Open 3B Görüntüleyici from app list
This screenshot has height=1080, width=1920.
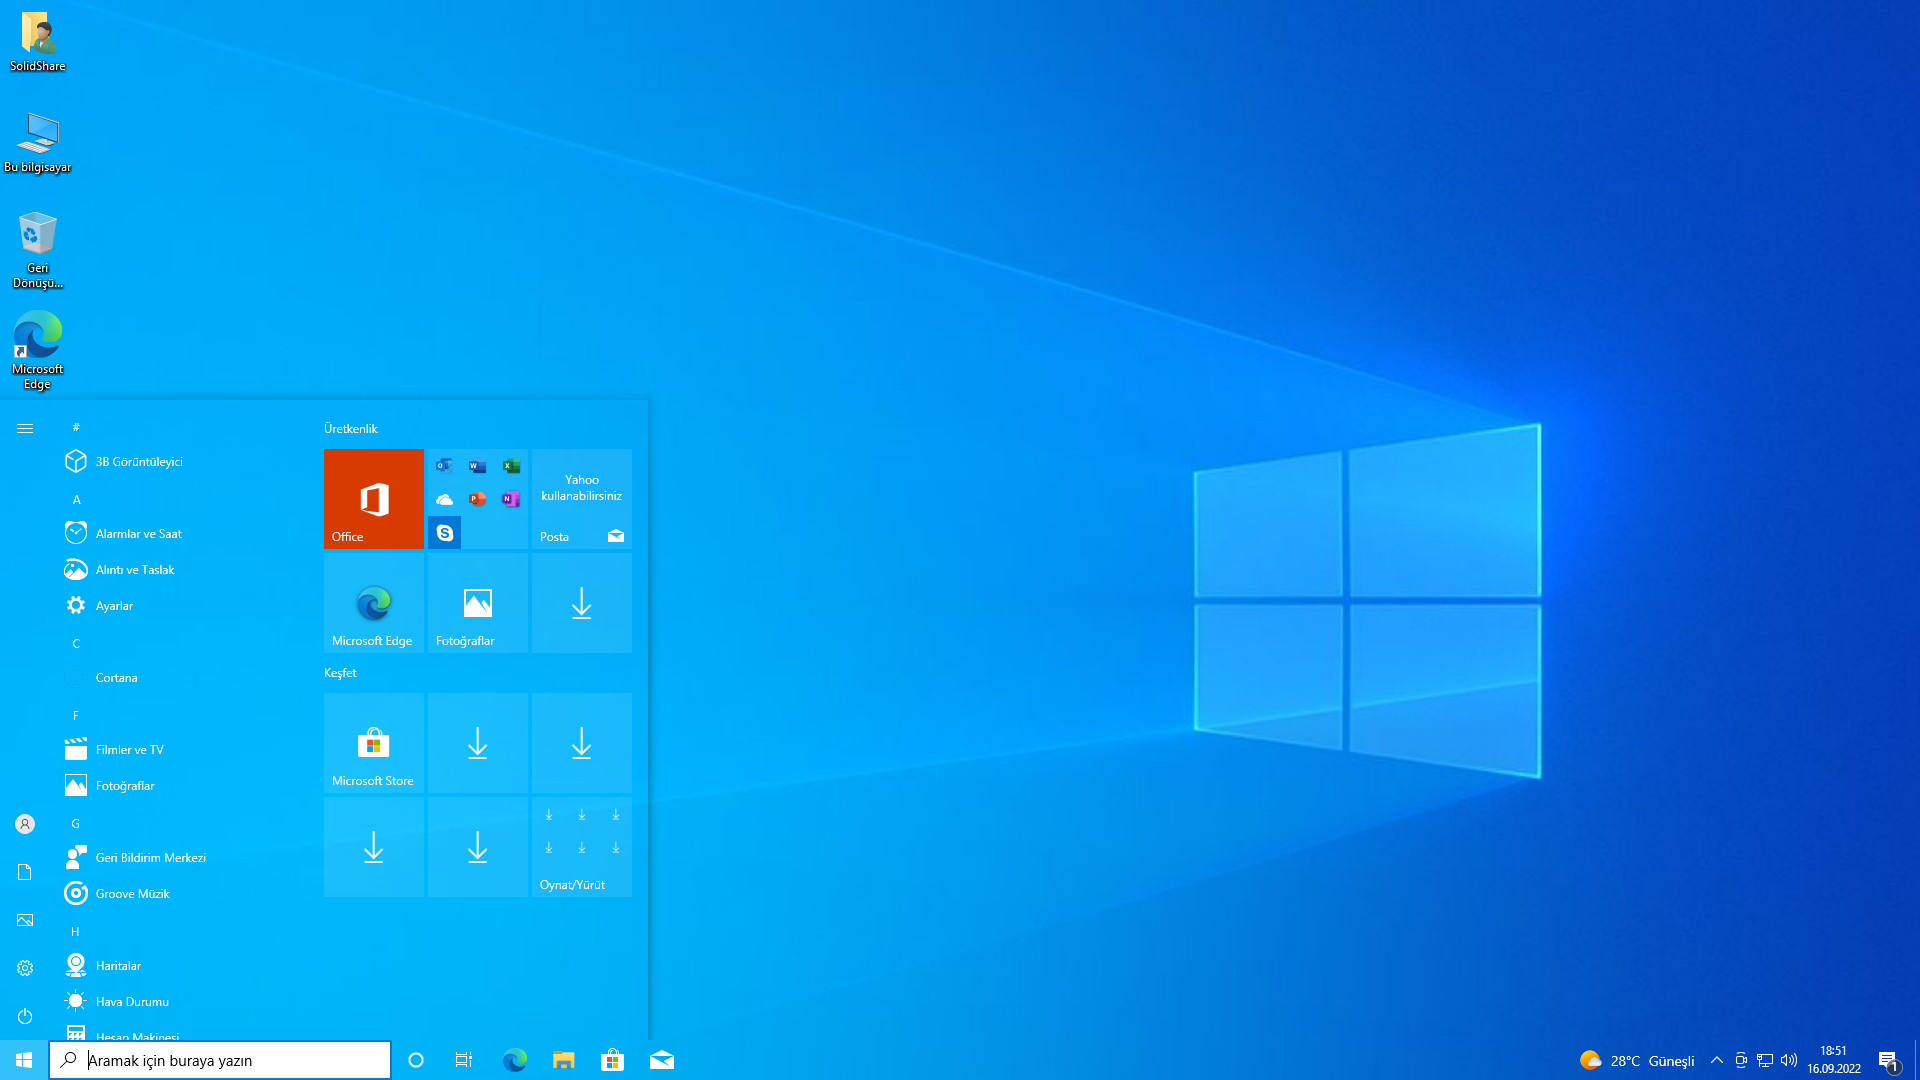coord(180,461)
